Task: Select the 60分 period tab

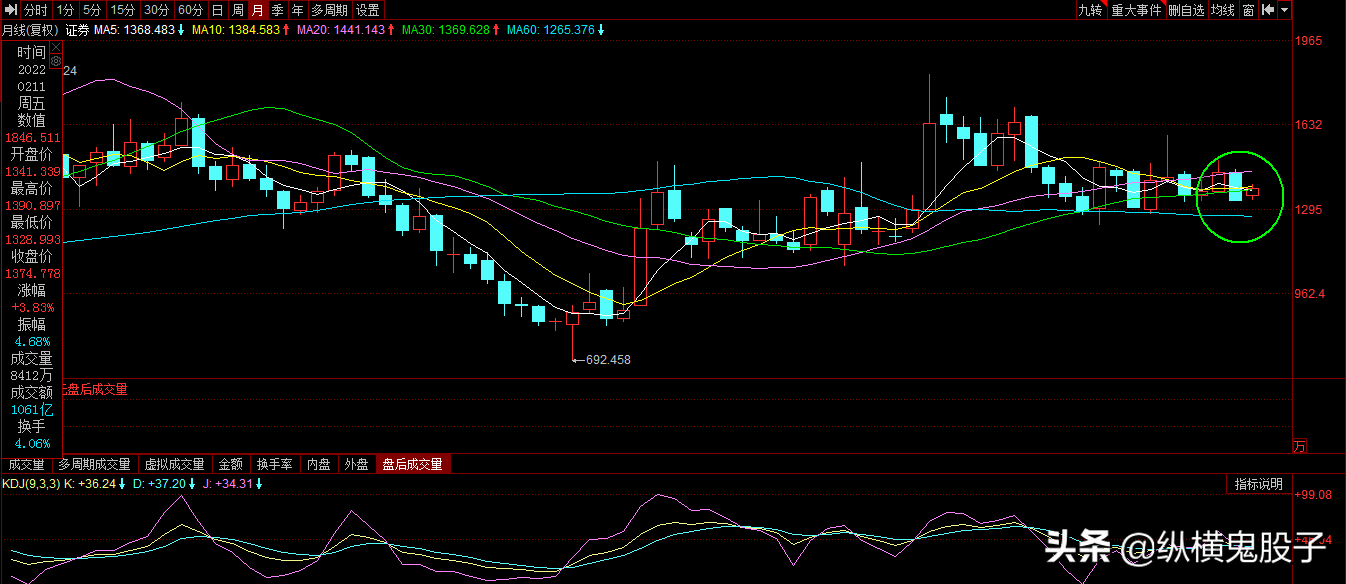Action: pos(190,10)
